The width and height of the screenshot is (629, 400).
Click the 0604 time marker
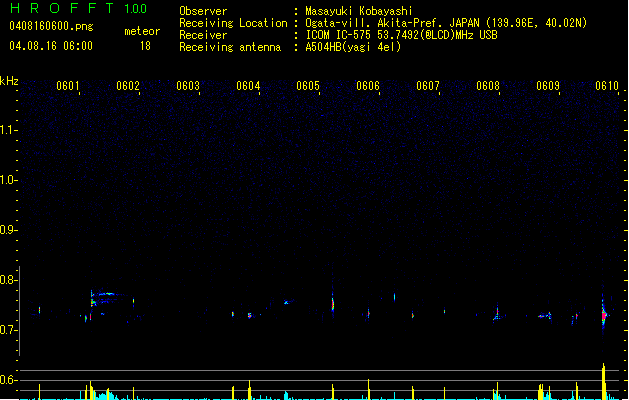248,86
